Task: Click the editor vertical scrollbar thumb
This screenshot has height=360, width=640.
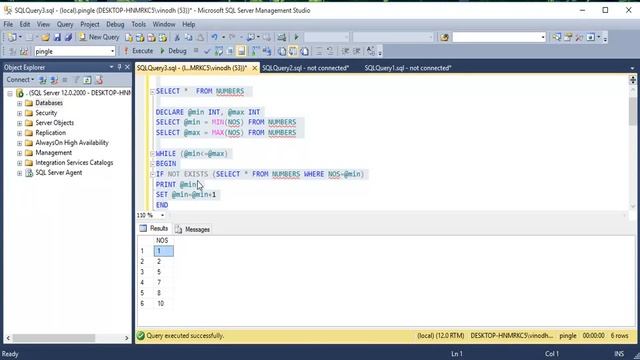Action: click(633, 111)
